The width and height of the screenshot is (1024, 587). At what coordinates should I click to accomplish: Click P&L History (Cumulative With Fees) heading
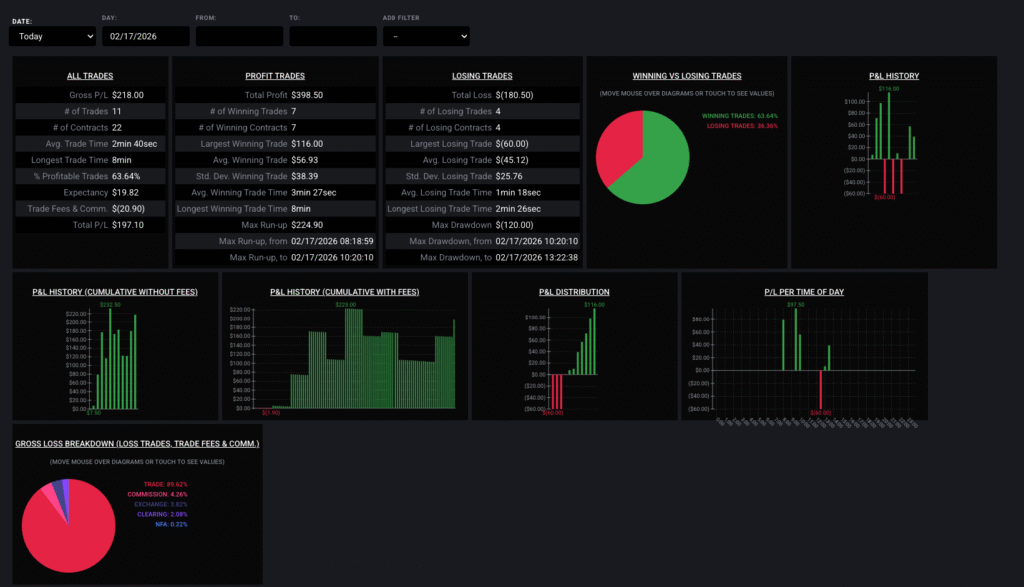pos(344,292)
